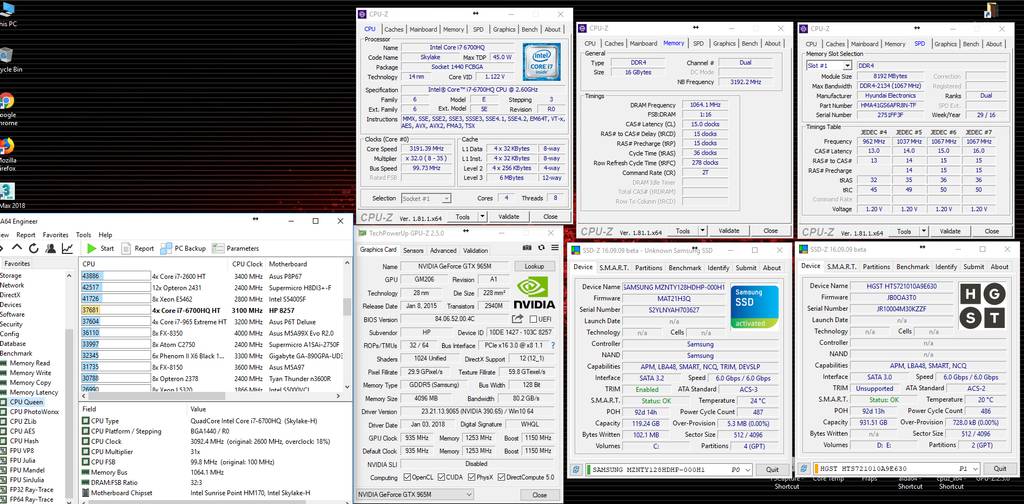This screenshot has height=504, width=1024.
Task: Click the Bus Interface question mark icon
Action: pyautogui.click(x=552, y=345)
